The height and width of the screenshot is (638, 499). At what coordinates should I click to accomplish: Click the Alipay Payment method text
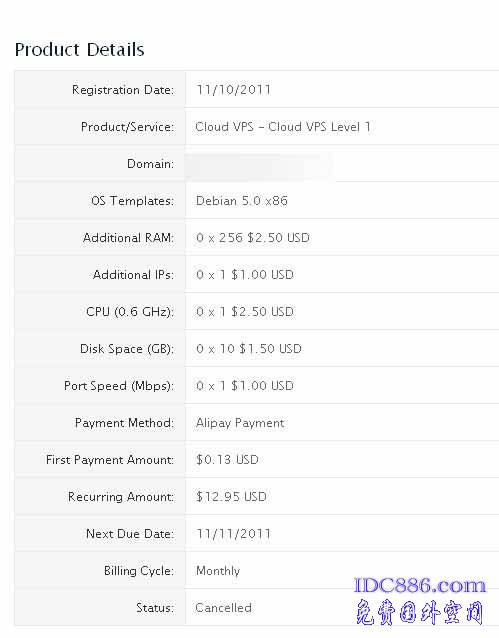click(x=240, y=423)
